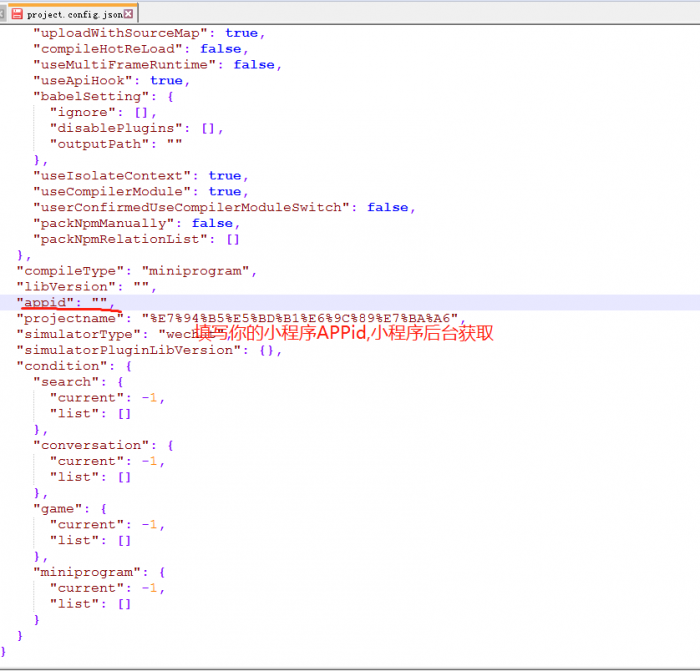Click the false value of useMultiFrameRuntime
The width and height of the screenshot is (700, 671).
(x=254, y=65)
